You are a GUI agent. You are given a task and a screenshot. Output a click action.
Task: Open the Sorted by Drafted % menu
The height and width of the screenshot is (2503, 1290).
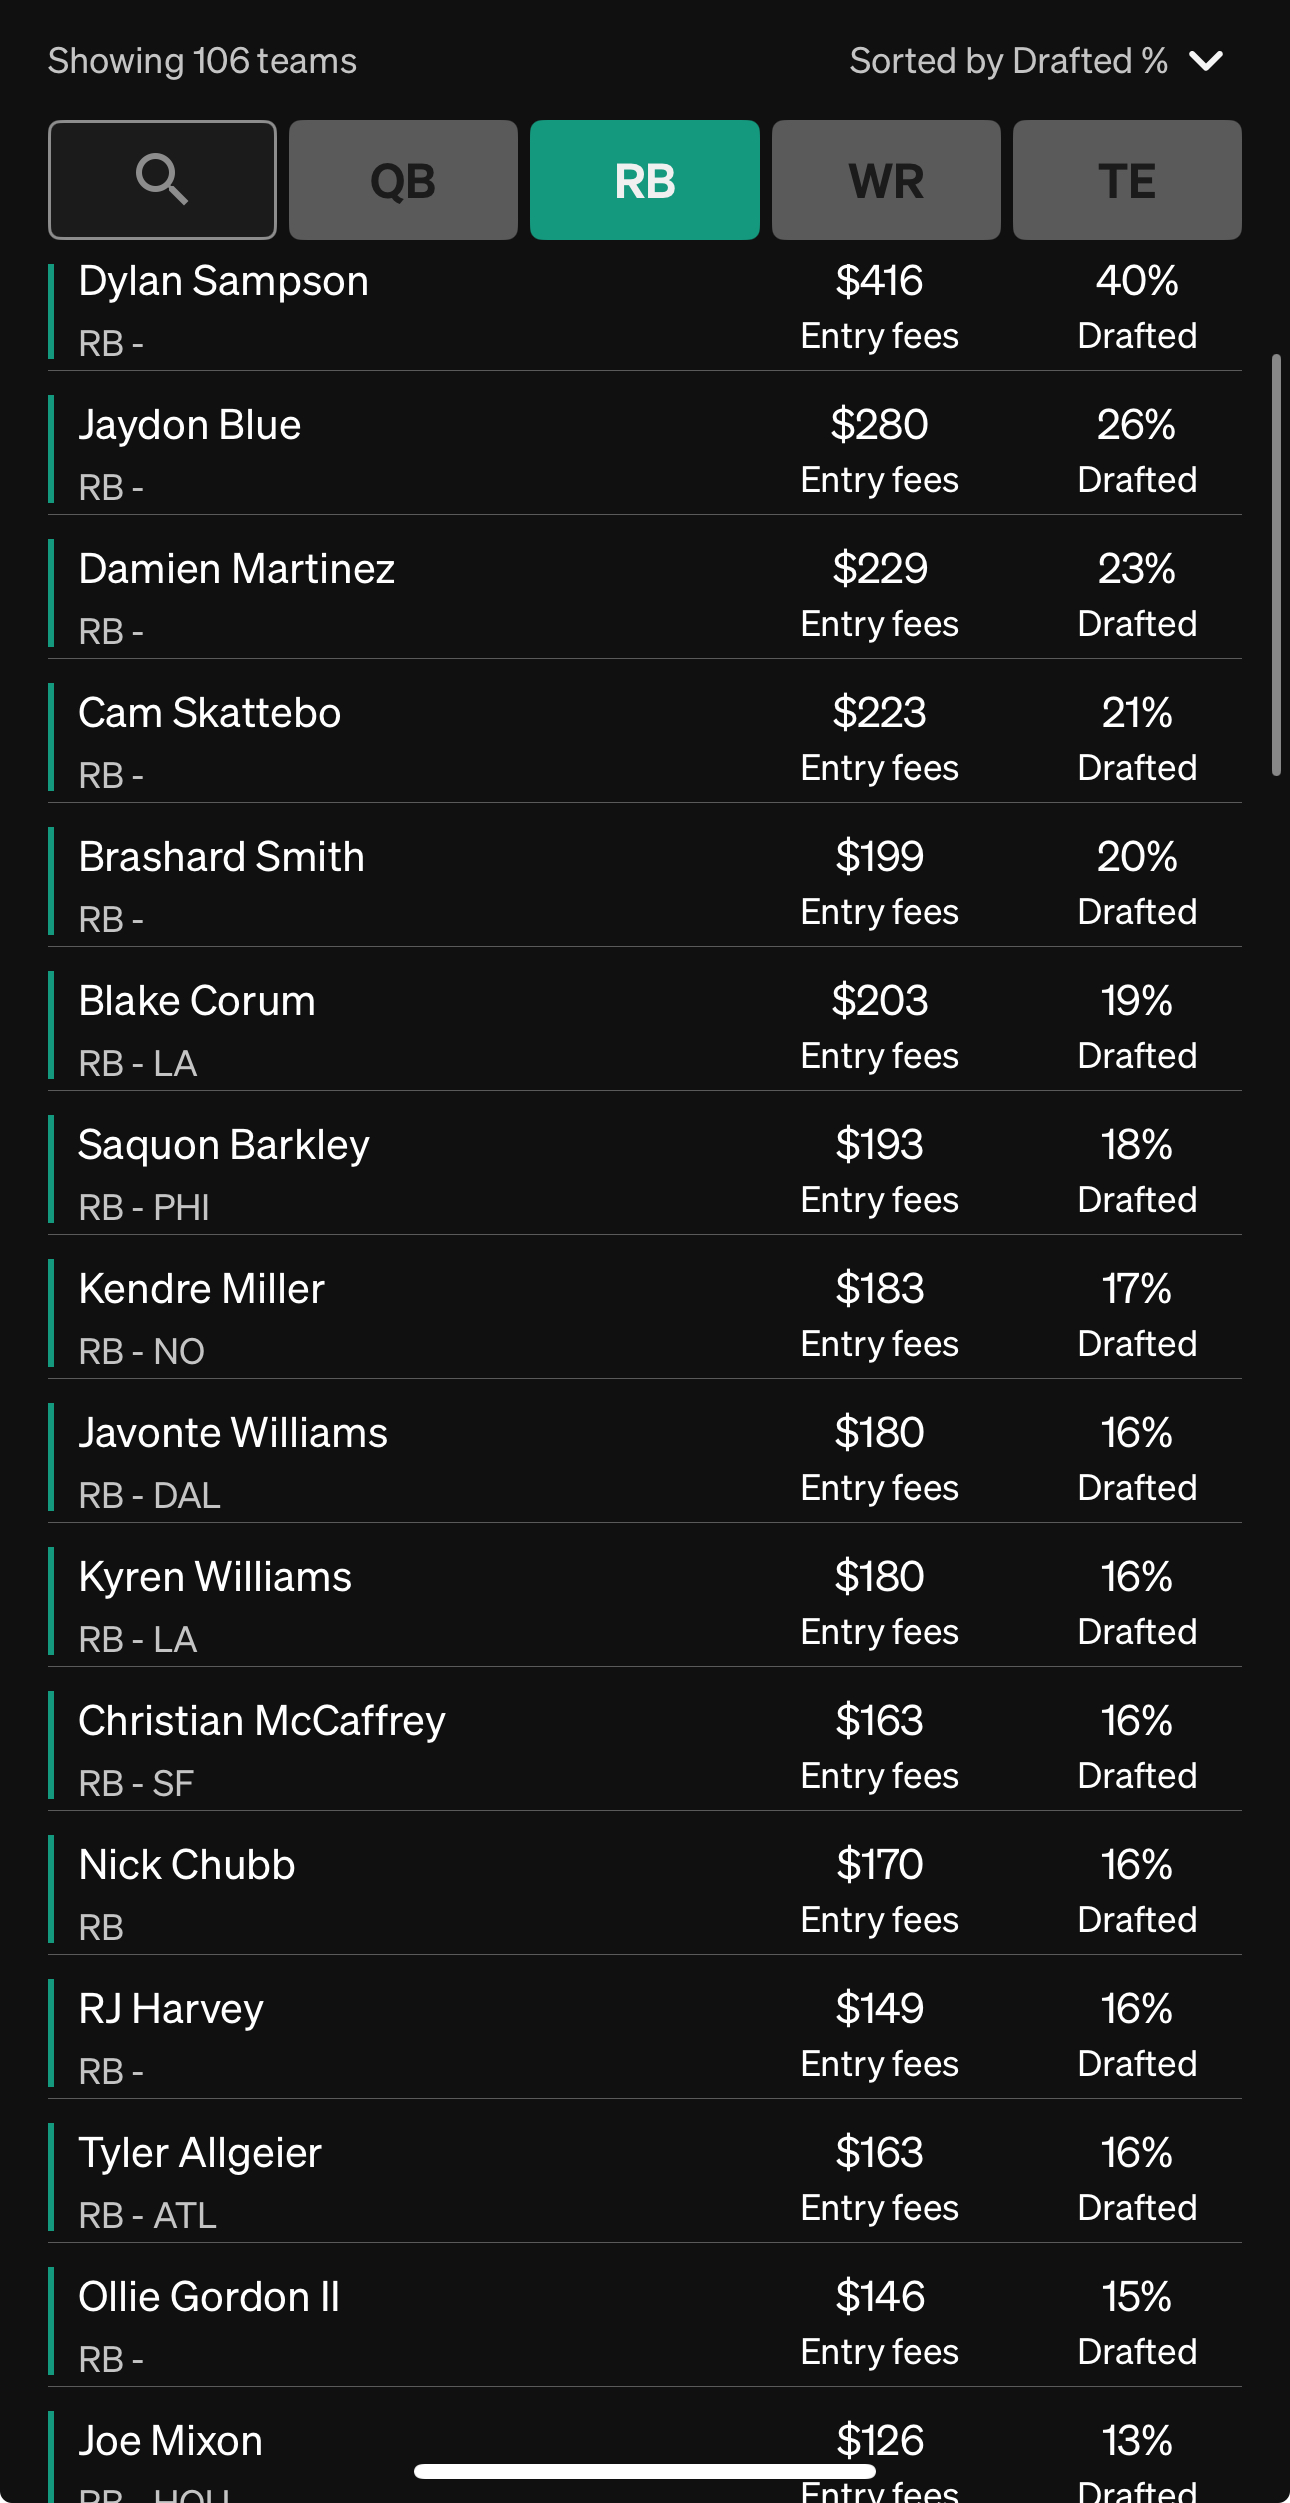pyautogui.click(x=1008, y=62)
